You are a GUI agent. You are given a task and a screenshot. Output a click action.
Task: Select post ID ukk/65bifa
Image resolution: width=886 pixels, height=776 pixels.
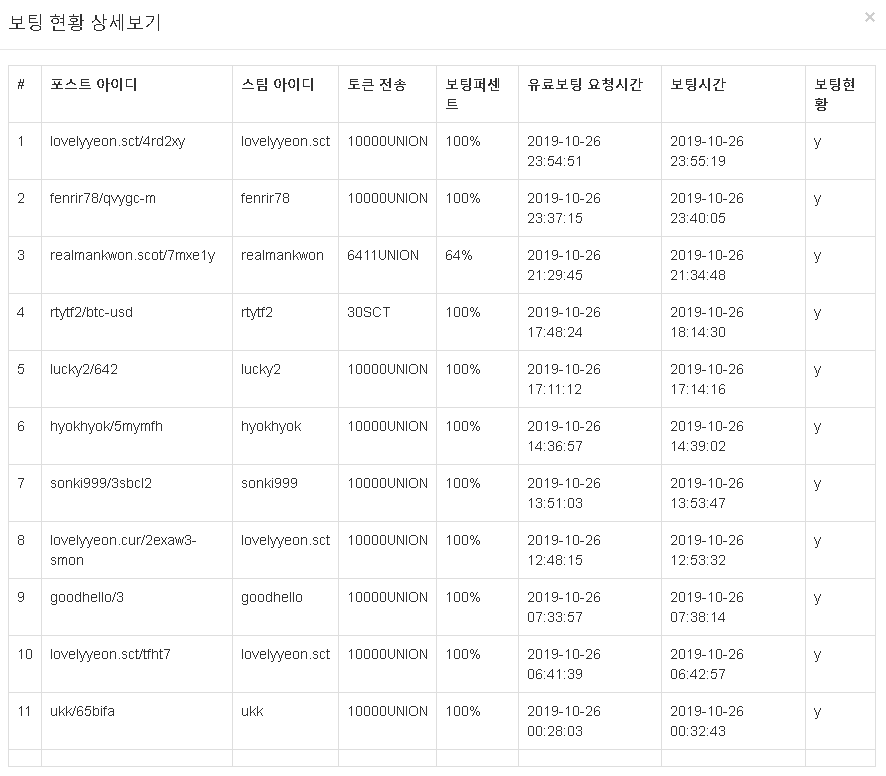click(82, 712)
